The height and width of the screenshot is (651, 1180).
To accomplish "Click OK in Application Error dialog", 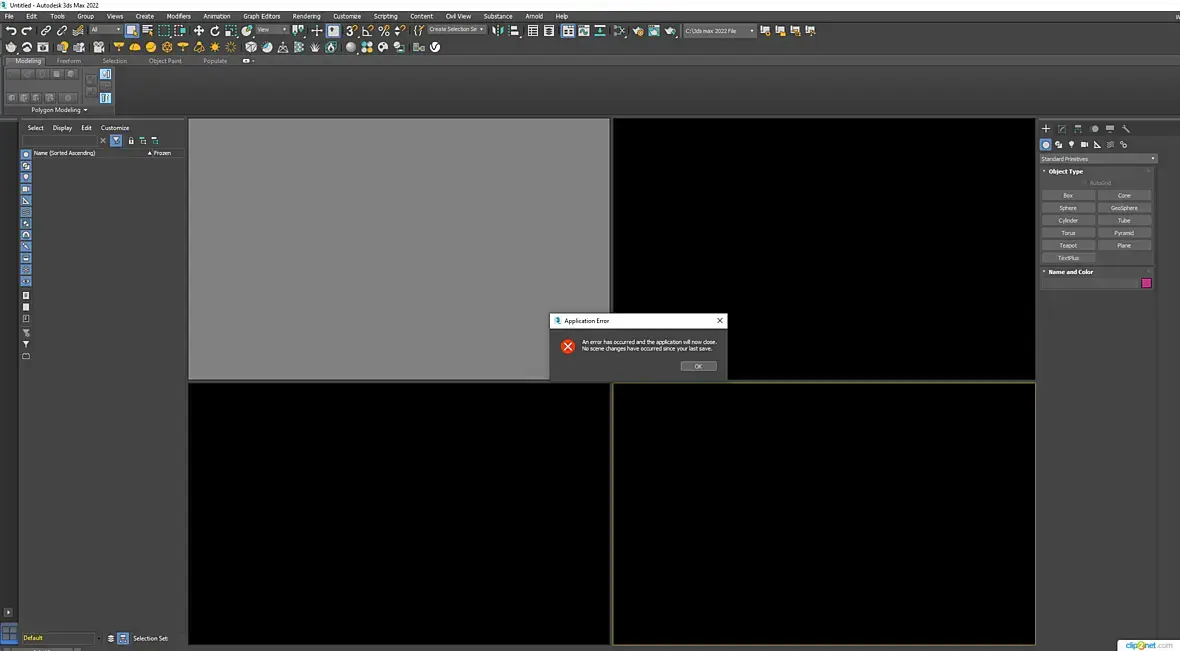I will pos(698,367).
